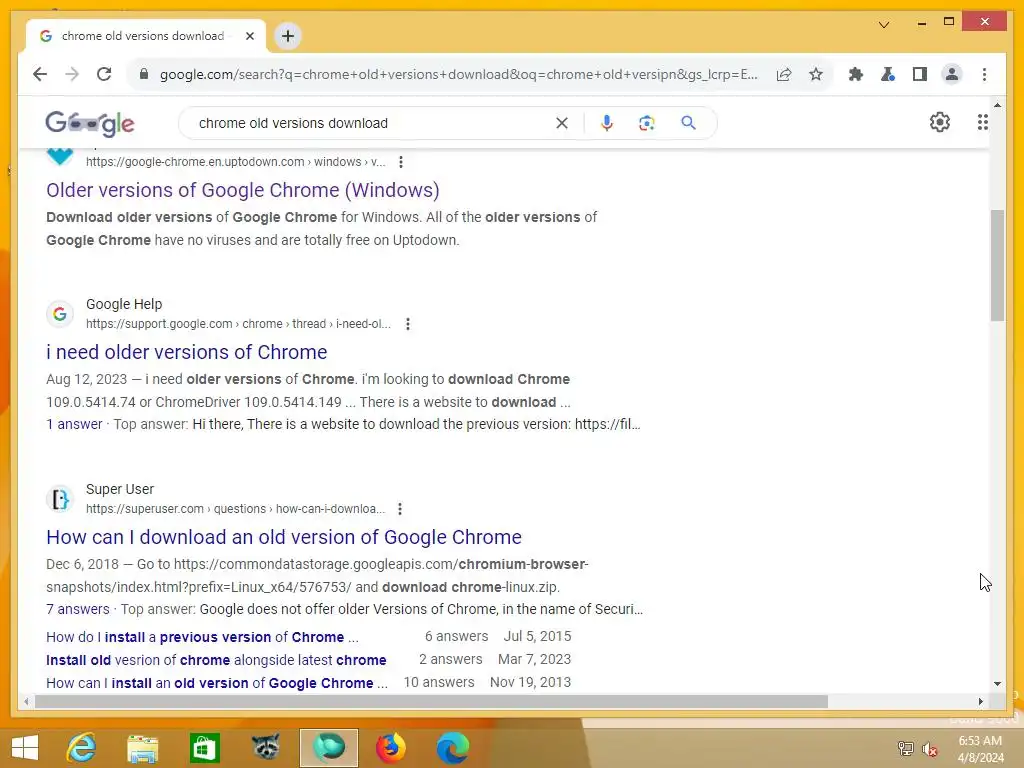
Task: Click the forward navigation arrow
Action: tap(72, 74)
